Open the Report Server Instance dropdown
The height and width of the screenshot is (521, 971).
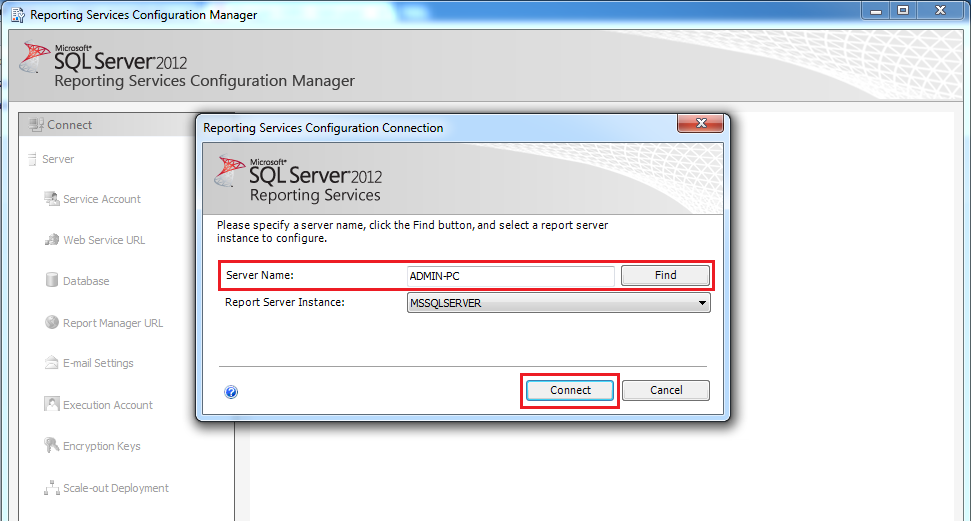(559, 303)
